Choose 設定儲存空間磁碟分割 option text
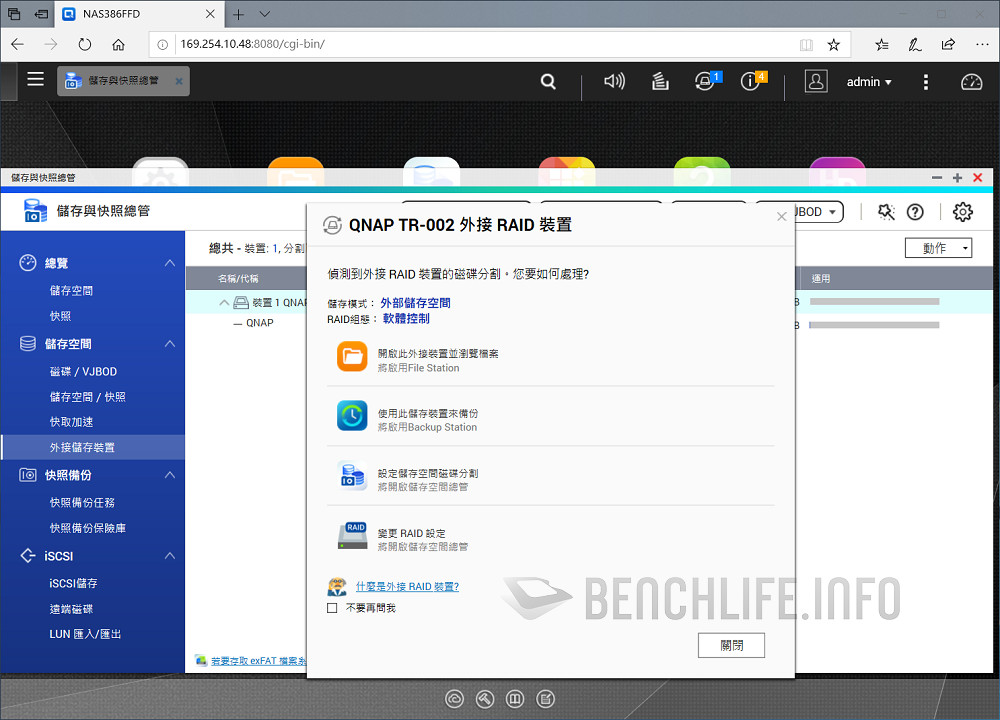The width and height of the screenshot is (1000, 720). tap(428, 473)
